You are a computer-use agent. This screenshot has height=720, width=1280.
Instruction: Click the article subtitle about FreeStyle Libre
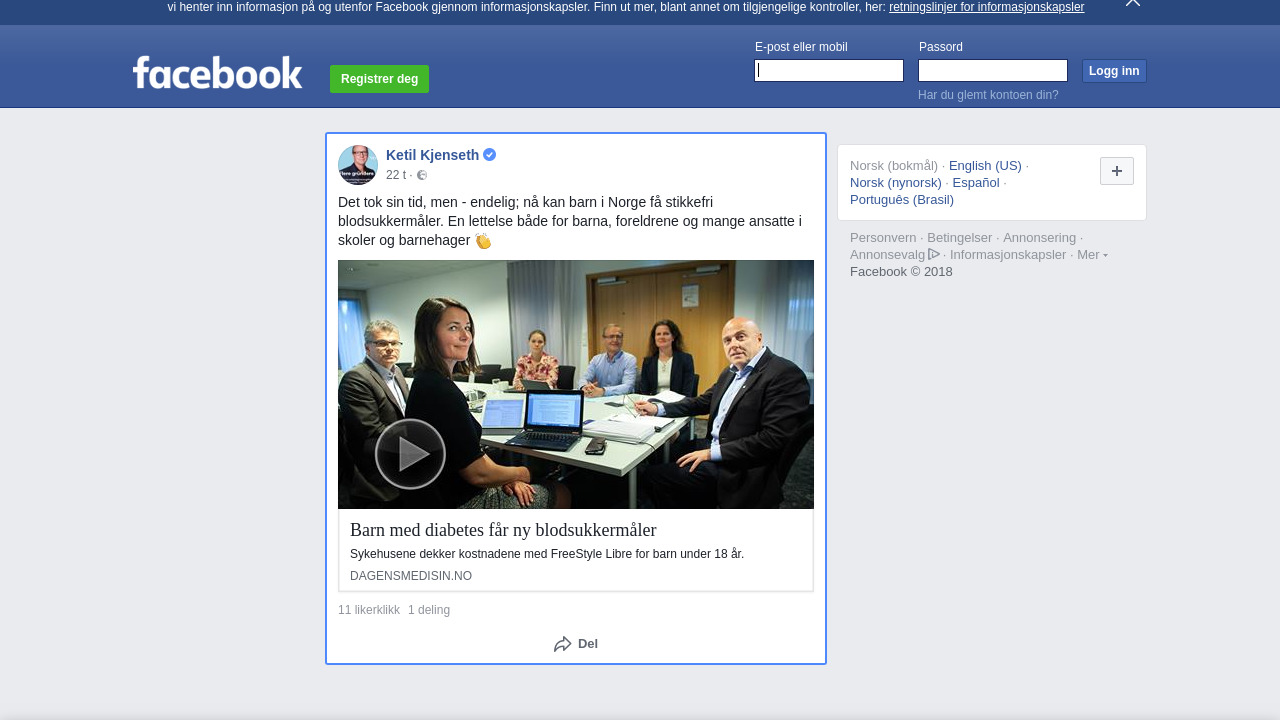tap(547, 554)
